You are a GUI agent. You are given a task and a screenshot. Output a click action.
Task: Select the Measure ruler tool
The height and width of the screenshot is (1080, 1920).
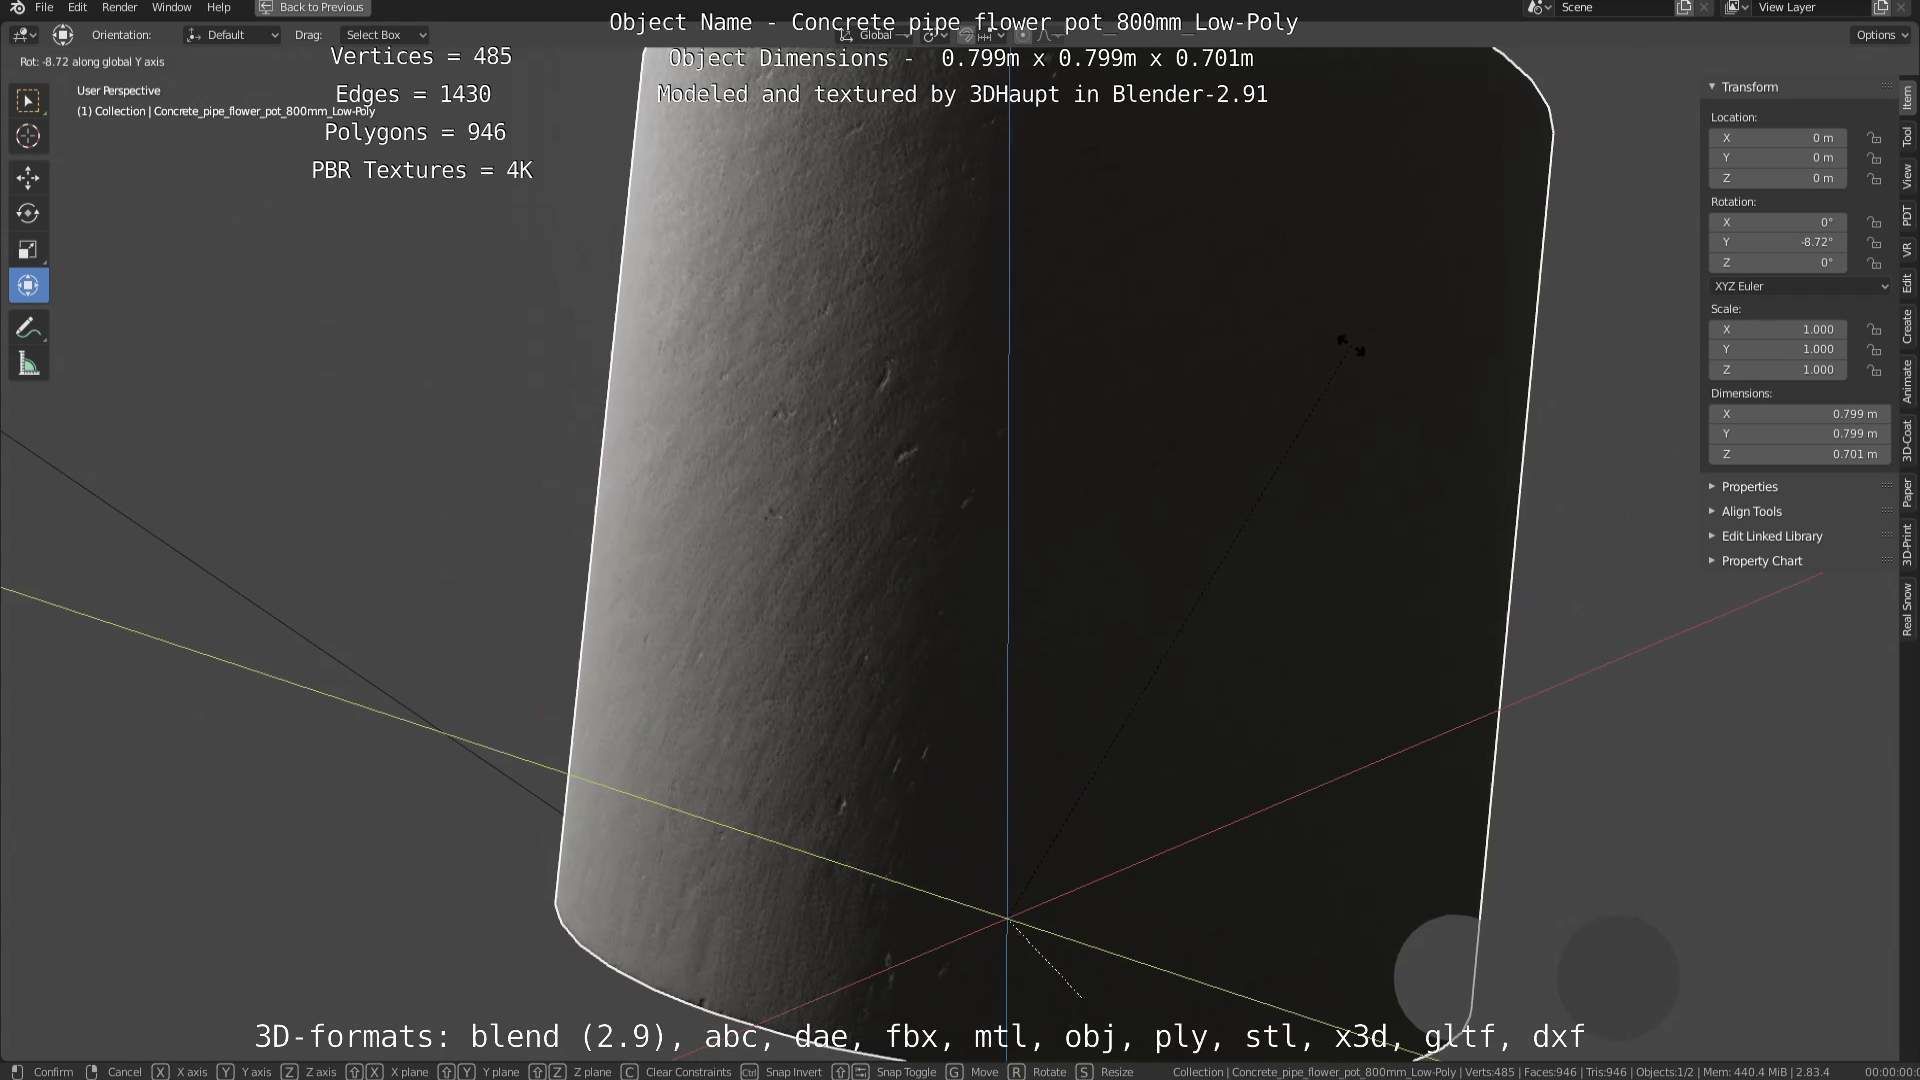[x=28, y=365]
